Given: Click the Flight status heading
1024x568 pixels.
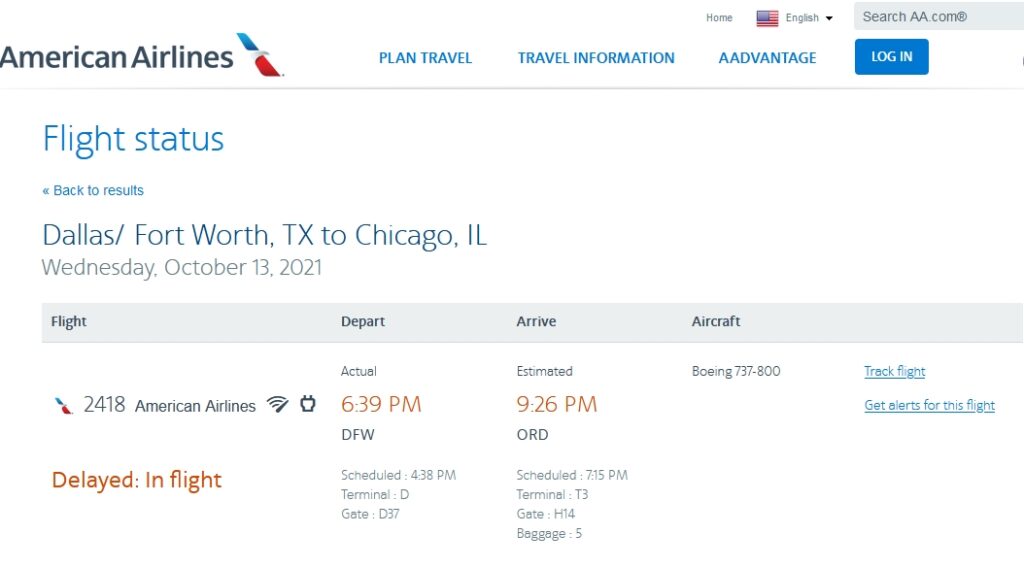Looking at the screenshot, I should point(133,139).
